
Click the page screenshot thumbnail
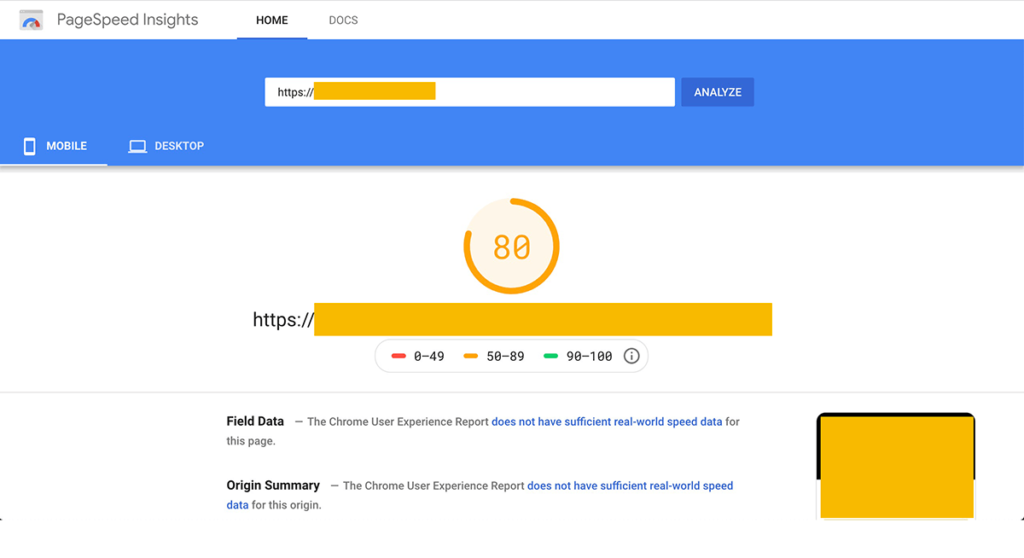896,466
